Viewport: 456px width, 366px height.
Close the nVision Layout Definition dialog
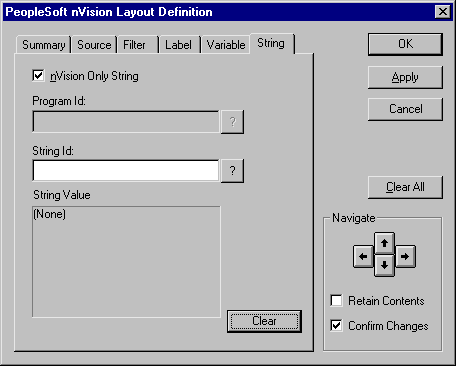coord(443,12)
